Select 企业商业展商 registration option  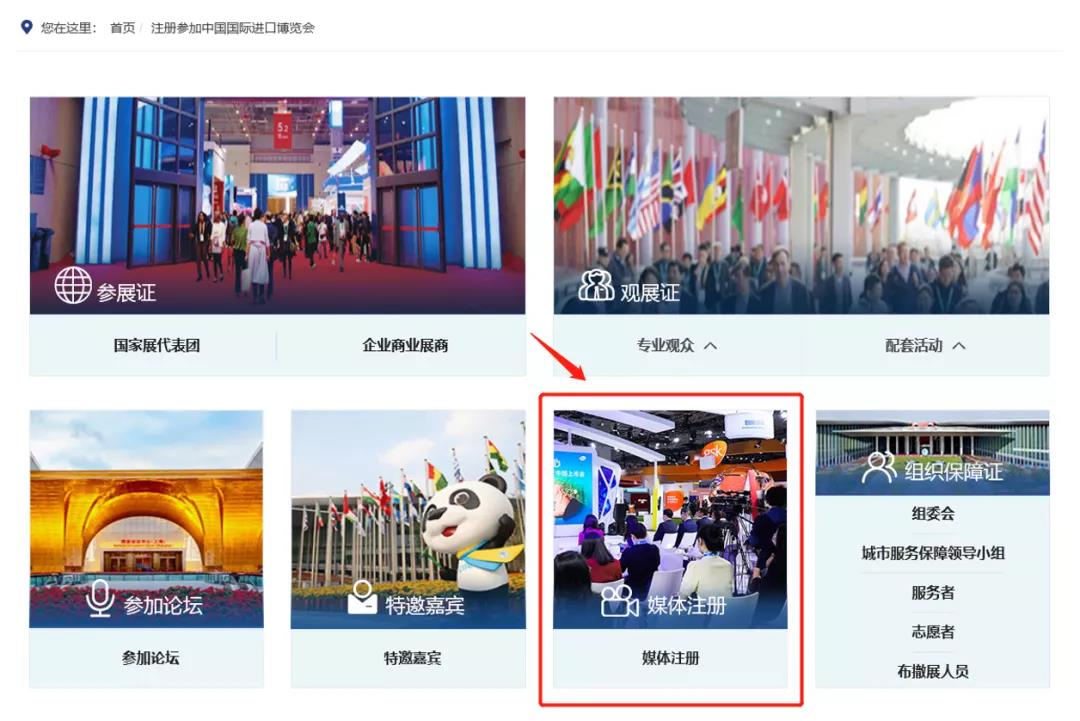[405, 345]
